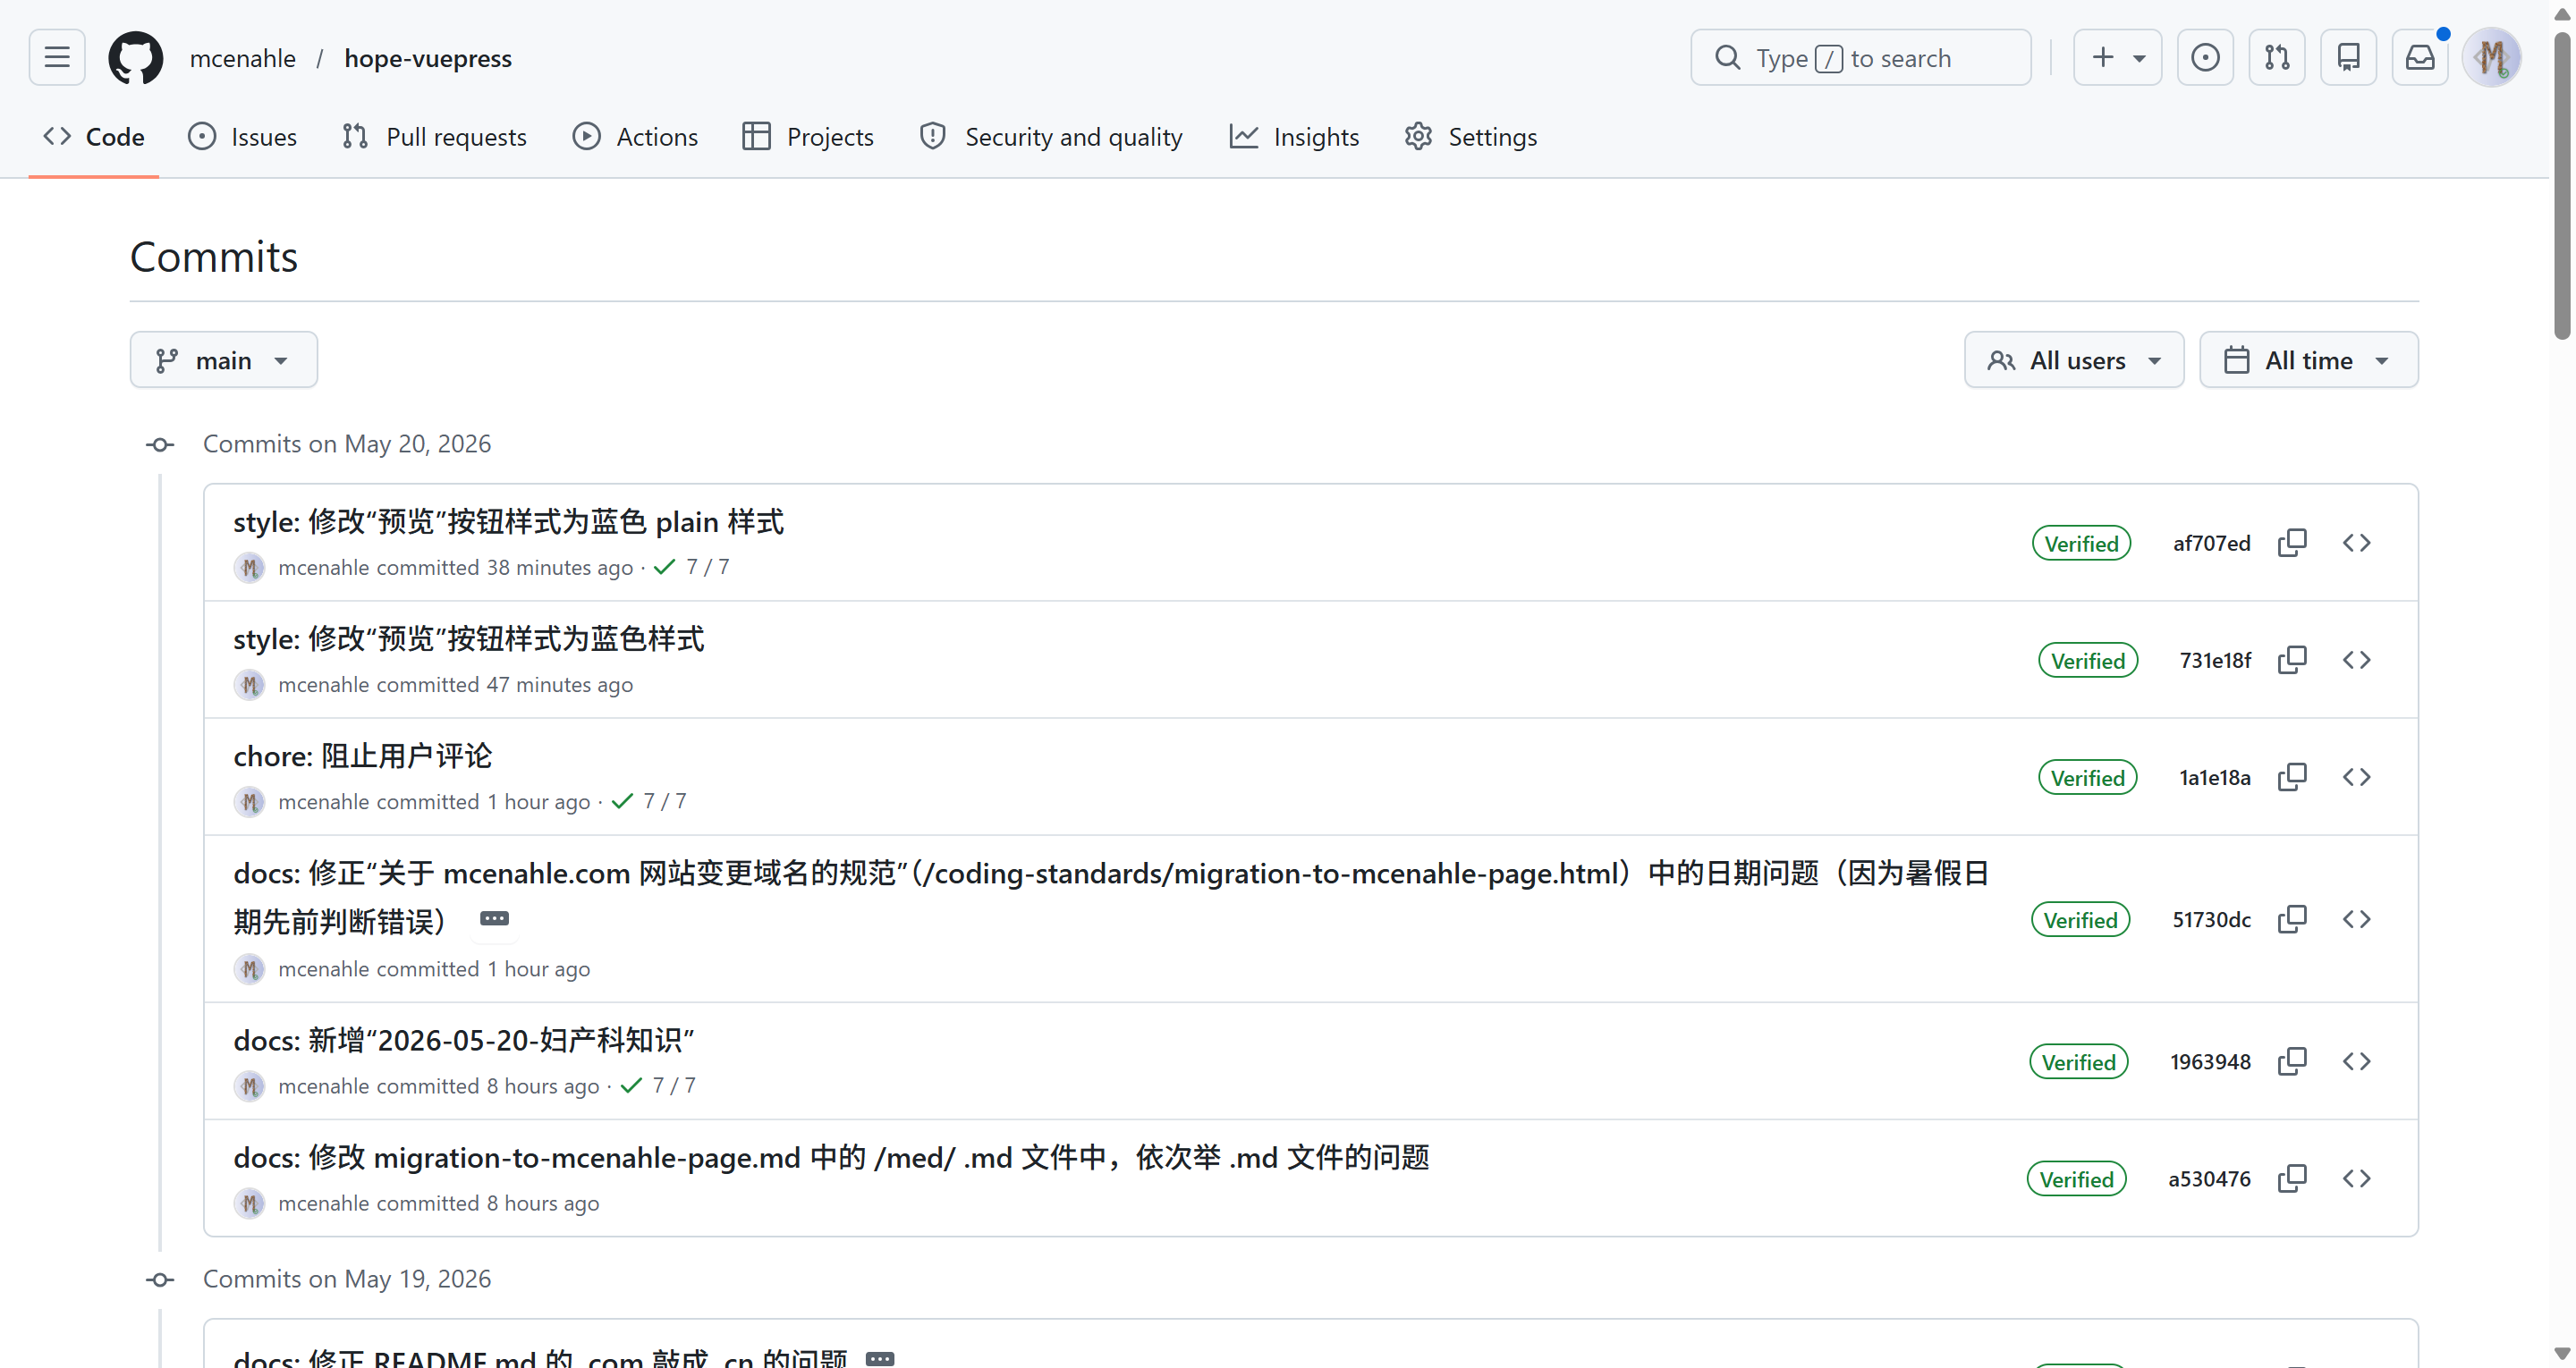Copy full SHA for a530476
Viewport: 2576px width, 1368px height.
click(x=2292, y=1178)
